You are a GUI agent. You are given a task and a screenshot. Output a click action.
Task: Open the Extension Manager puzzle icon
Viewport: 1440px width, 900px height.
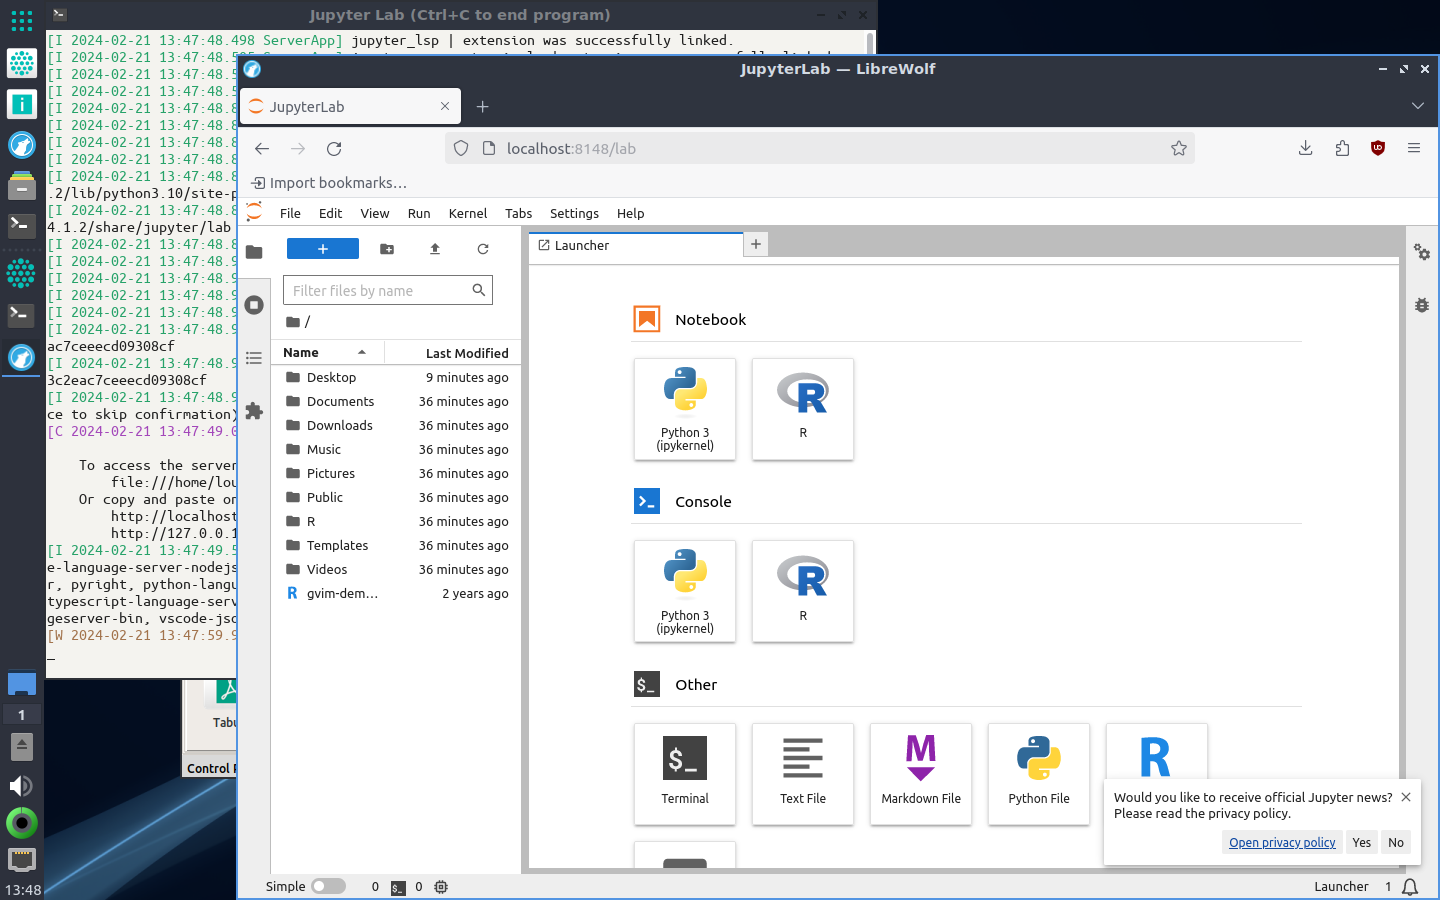(254, 411)
